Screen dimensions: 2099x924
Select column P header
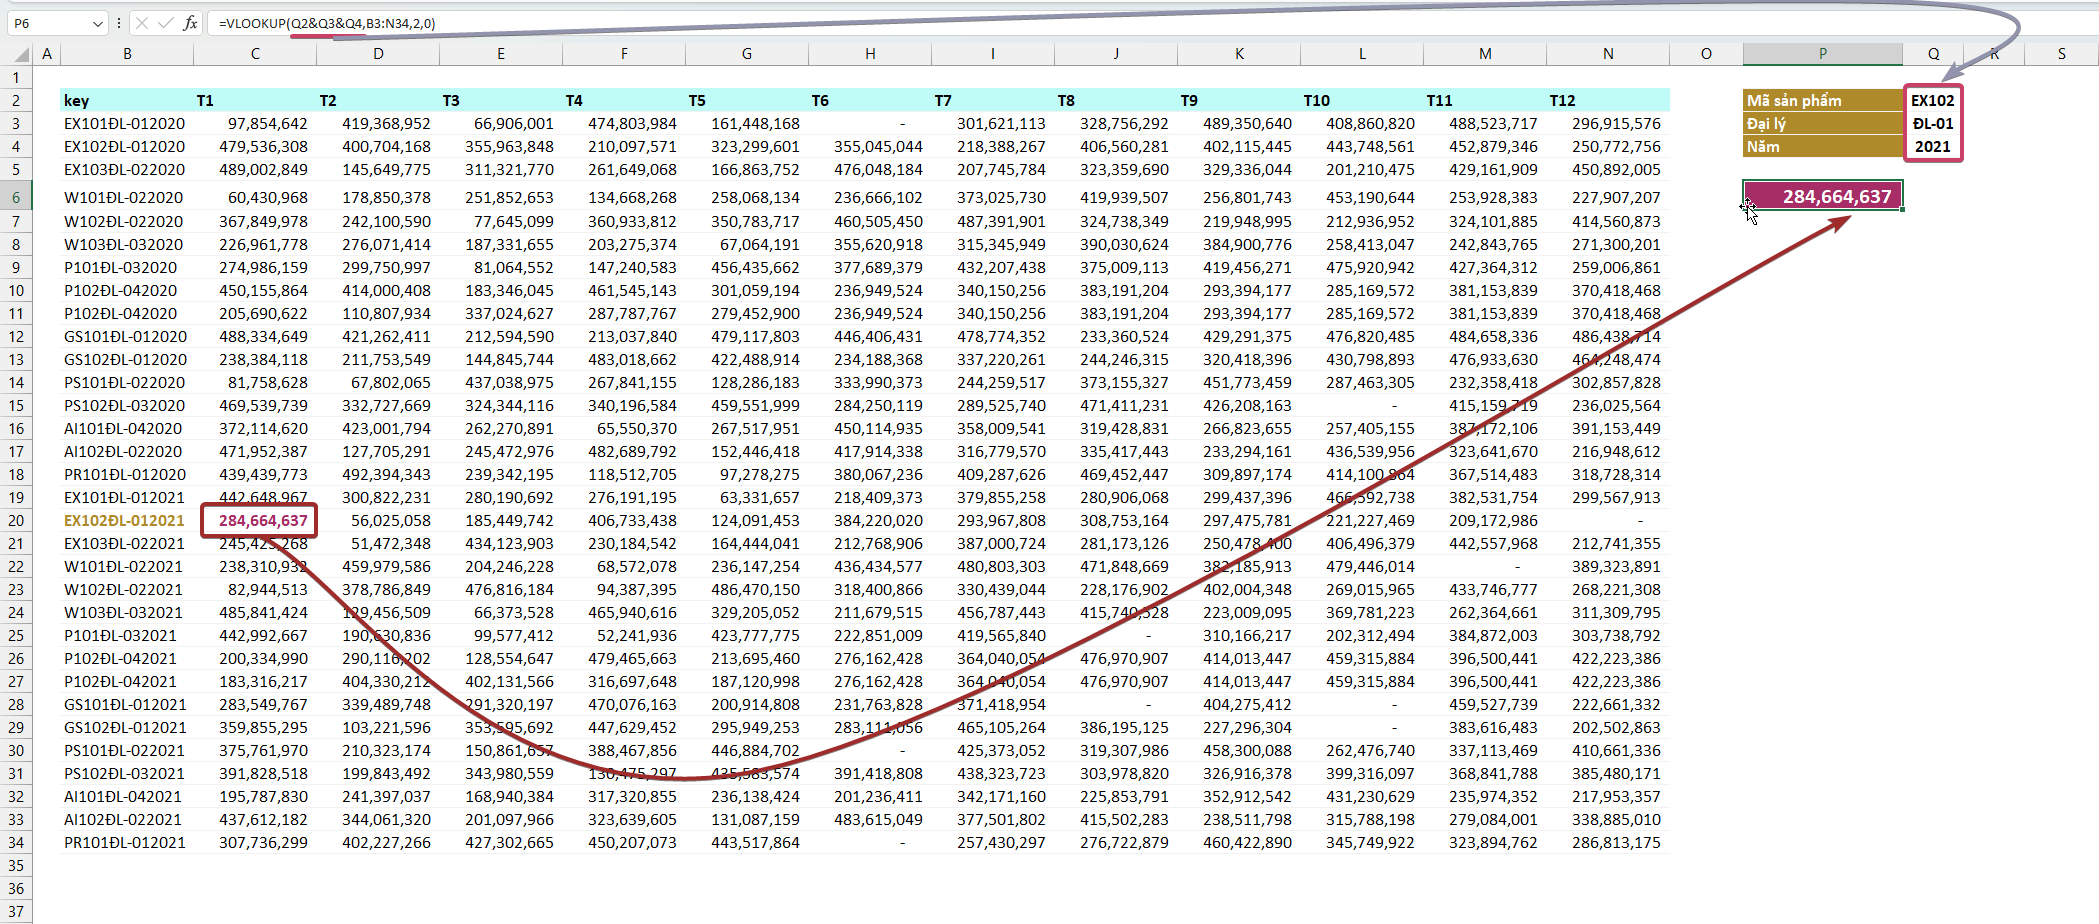[1822, 54]
